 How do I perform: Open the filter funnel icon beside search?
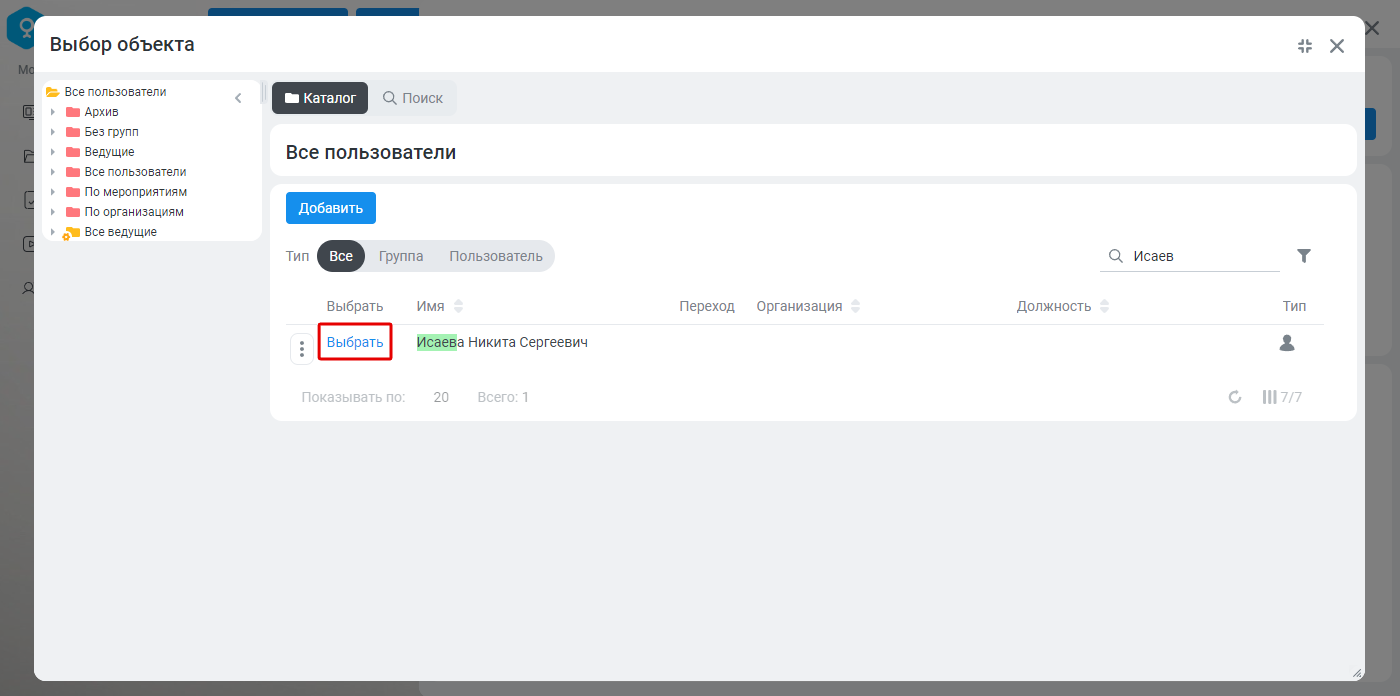[1304, 256]
